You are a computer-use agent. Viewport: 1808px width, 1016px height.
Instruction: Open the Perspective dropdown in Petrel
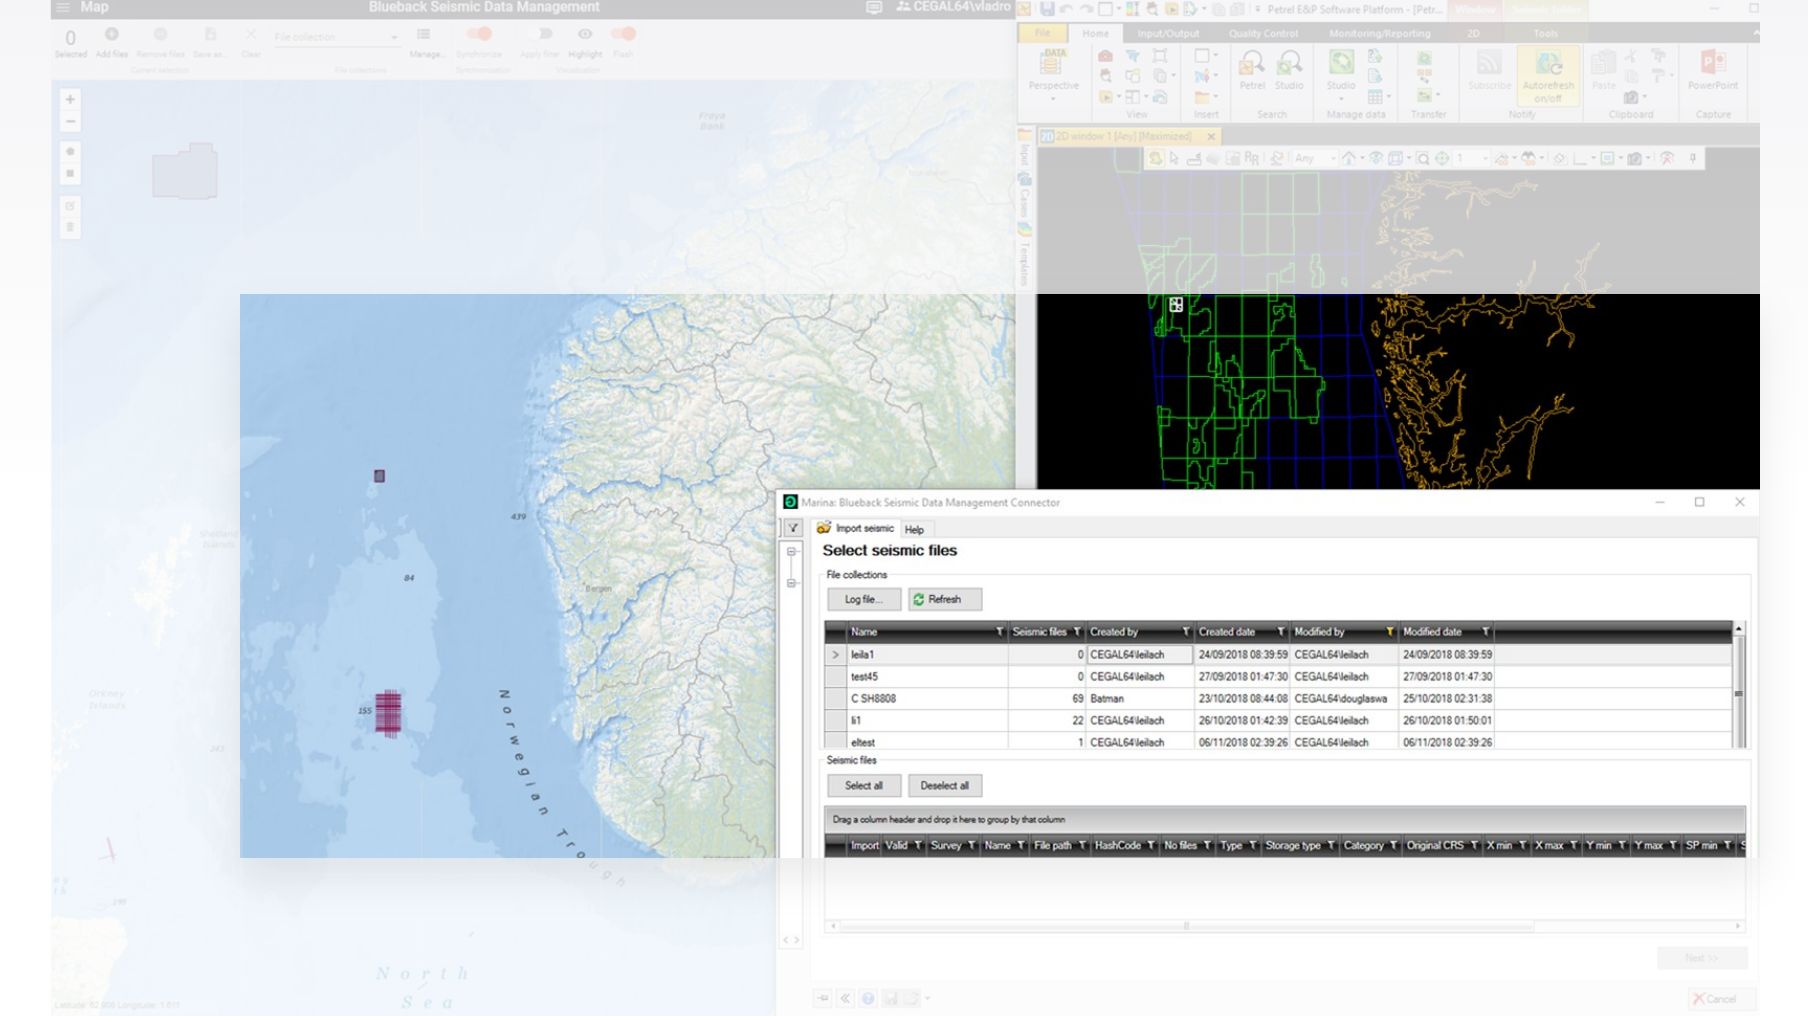1053,74
